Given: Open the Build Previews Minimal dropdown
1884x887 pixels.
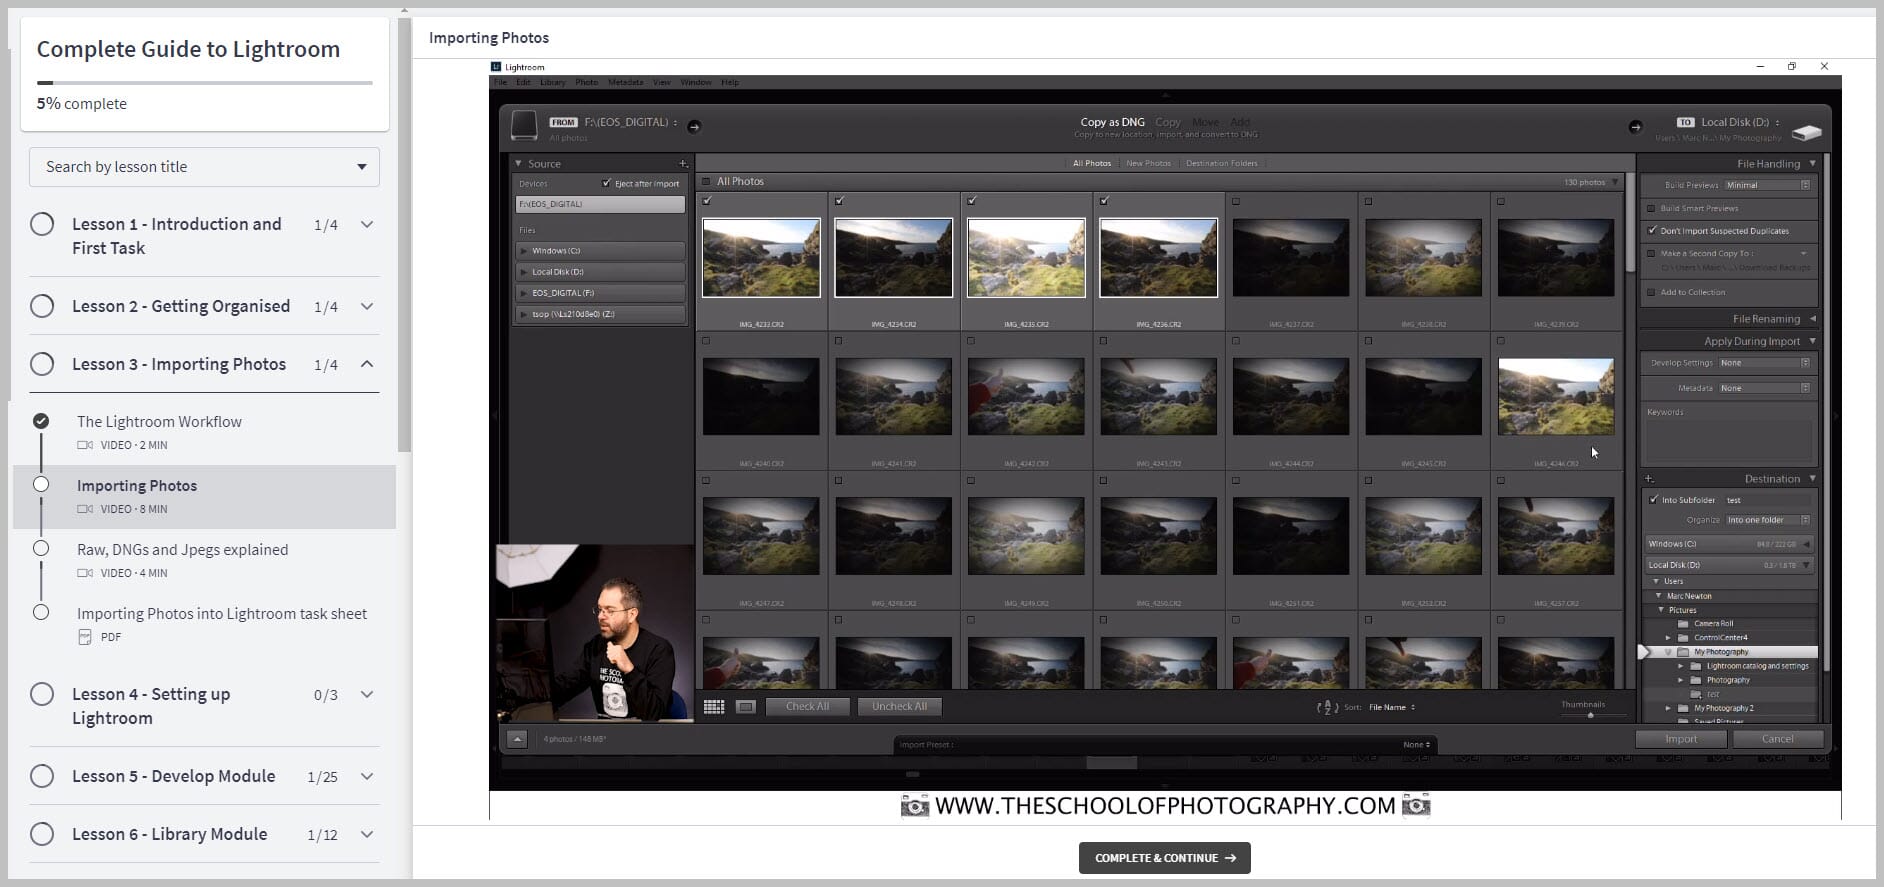Looking at the screenshot, I should [1767, 185].
